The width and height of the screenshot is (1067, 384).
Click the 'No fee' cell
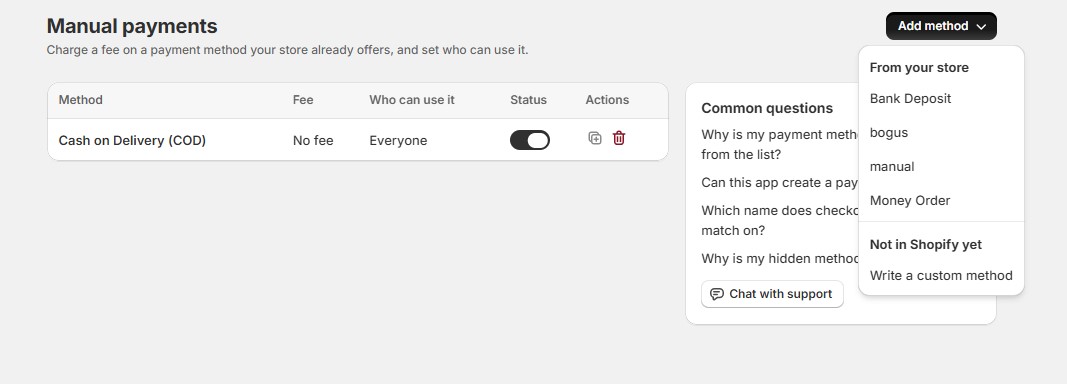coord(313,141)
